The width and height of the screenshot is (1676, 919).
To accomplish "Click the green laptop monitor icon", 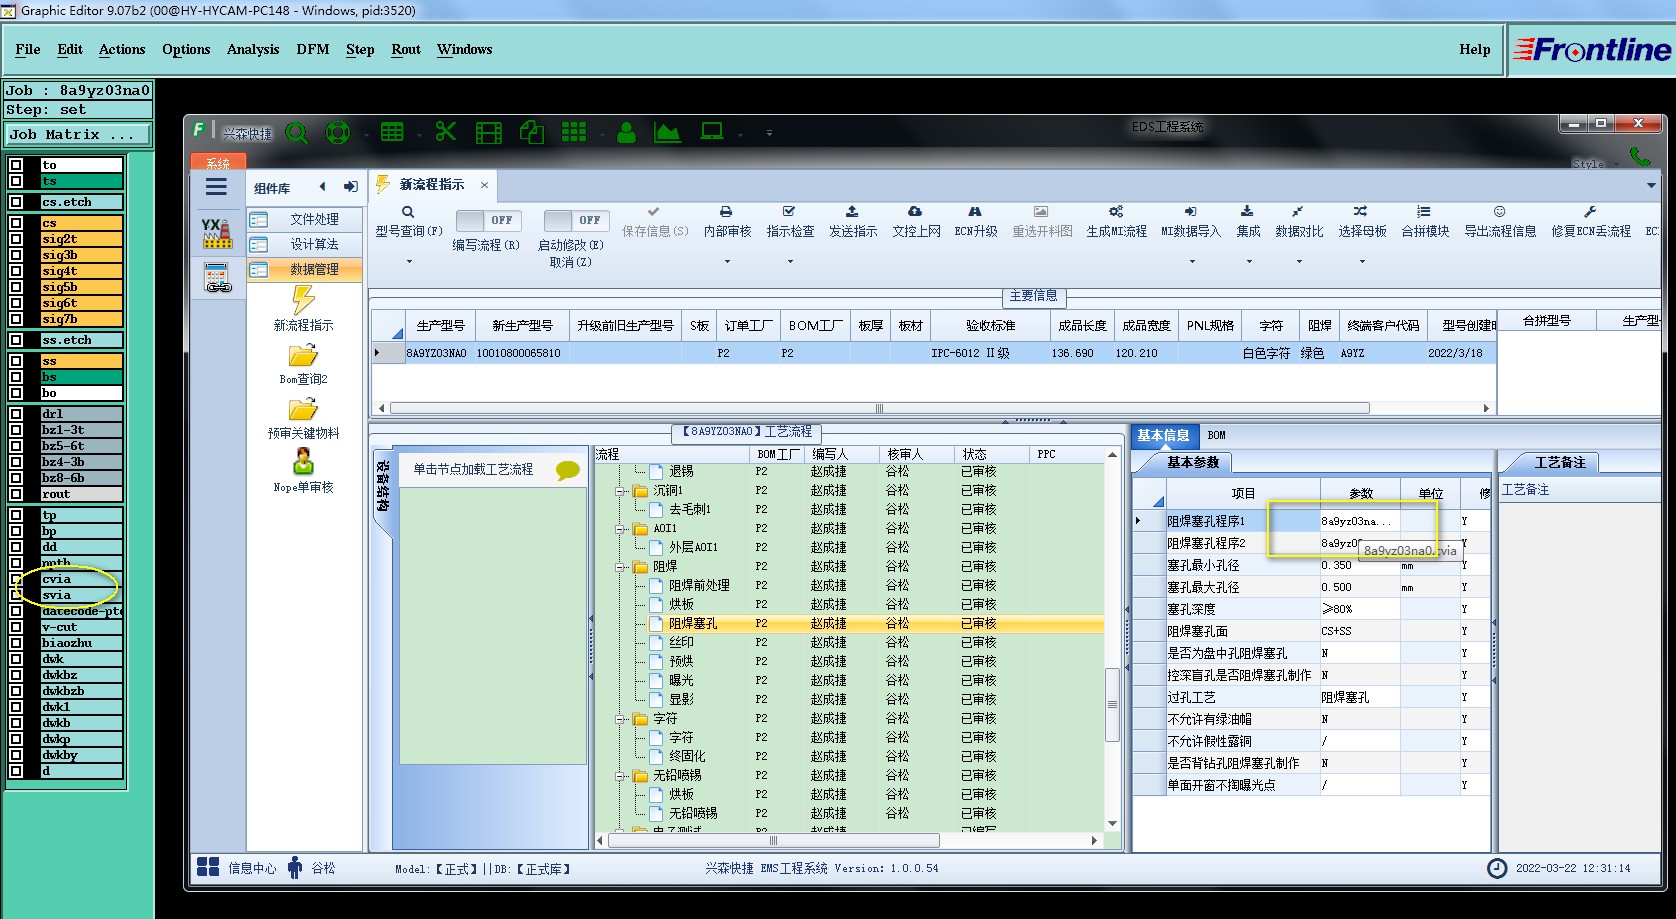I will 712,131.
